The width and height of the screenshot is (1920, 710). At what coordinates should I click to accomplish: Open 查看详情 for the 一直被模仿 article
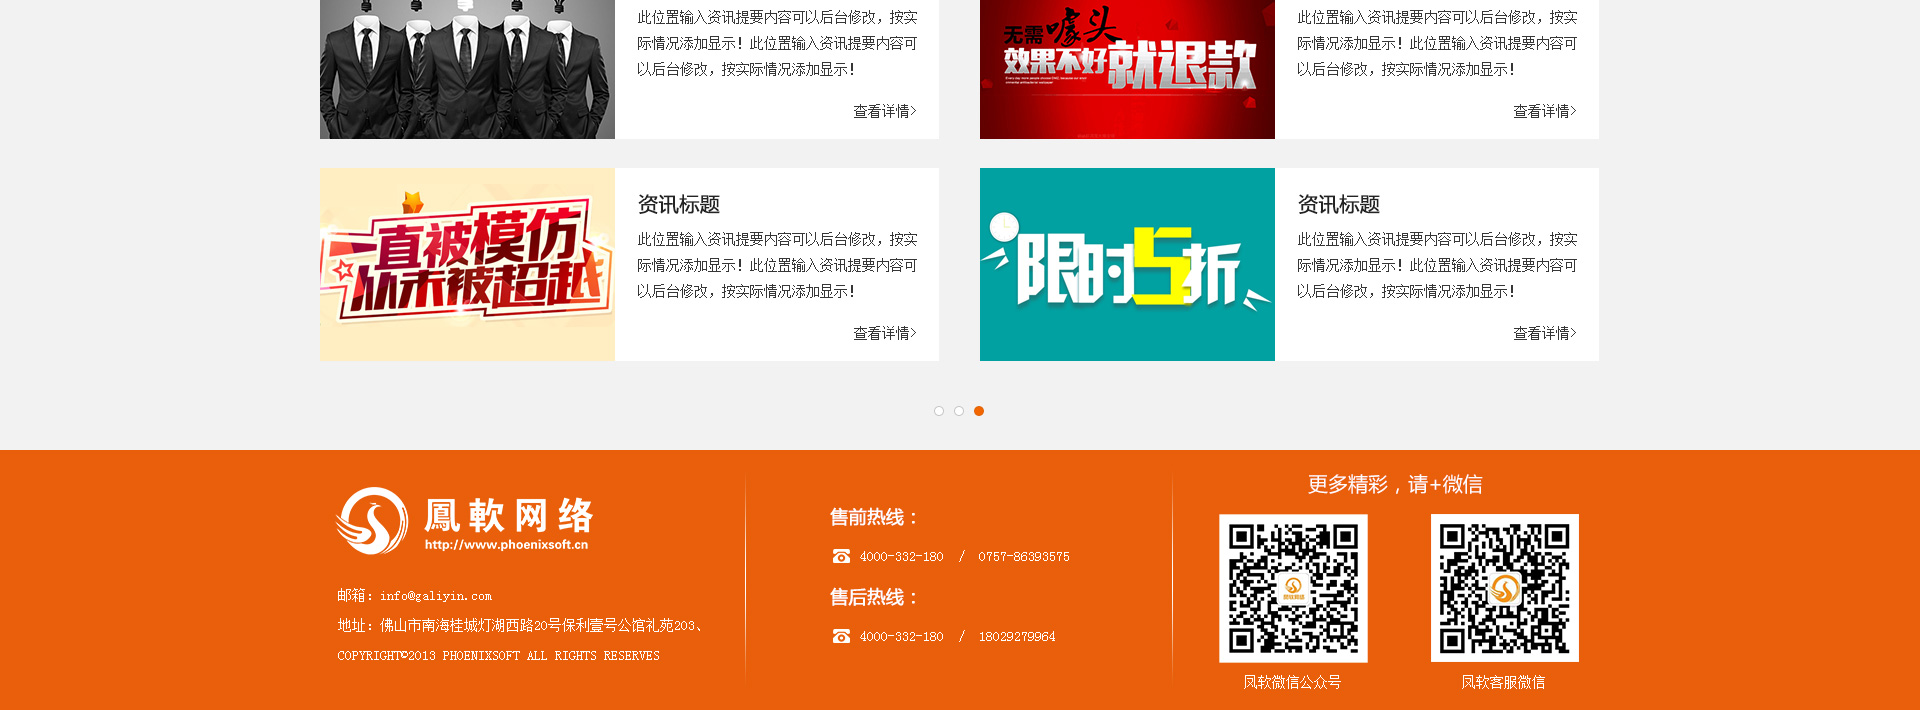(884, 333)
